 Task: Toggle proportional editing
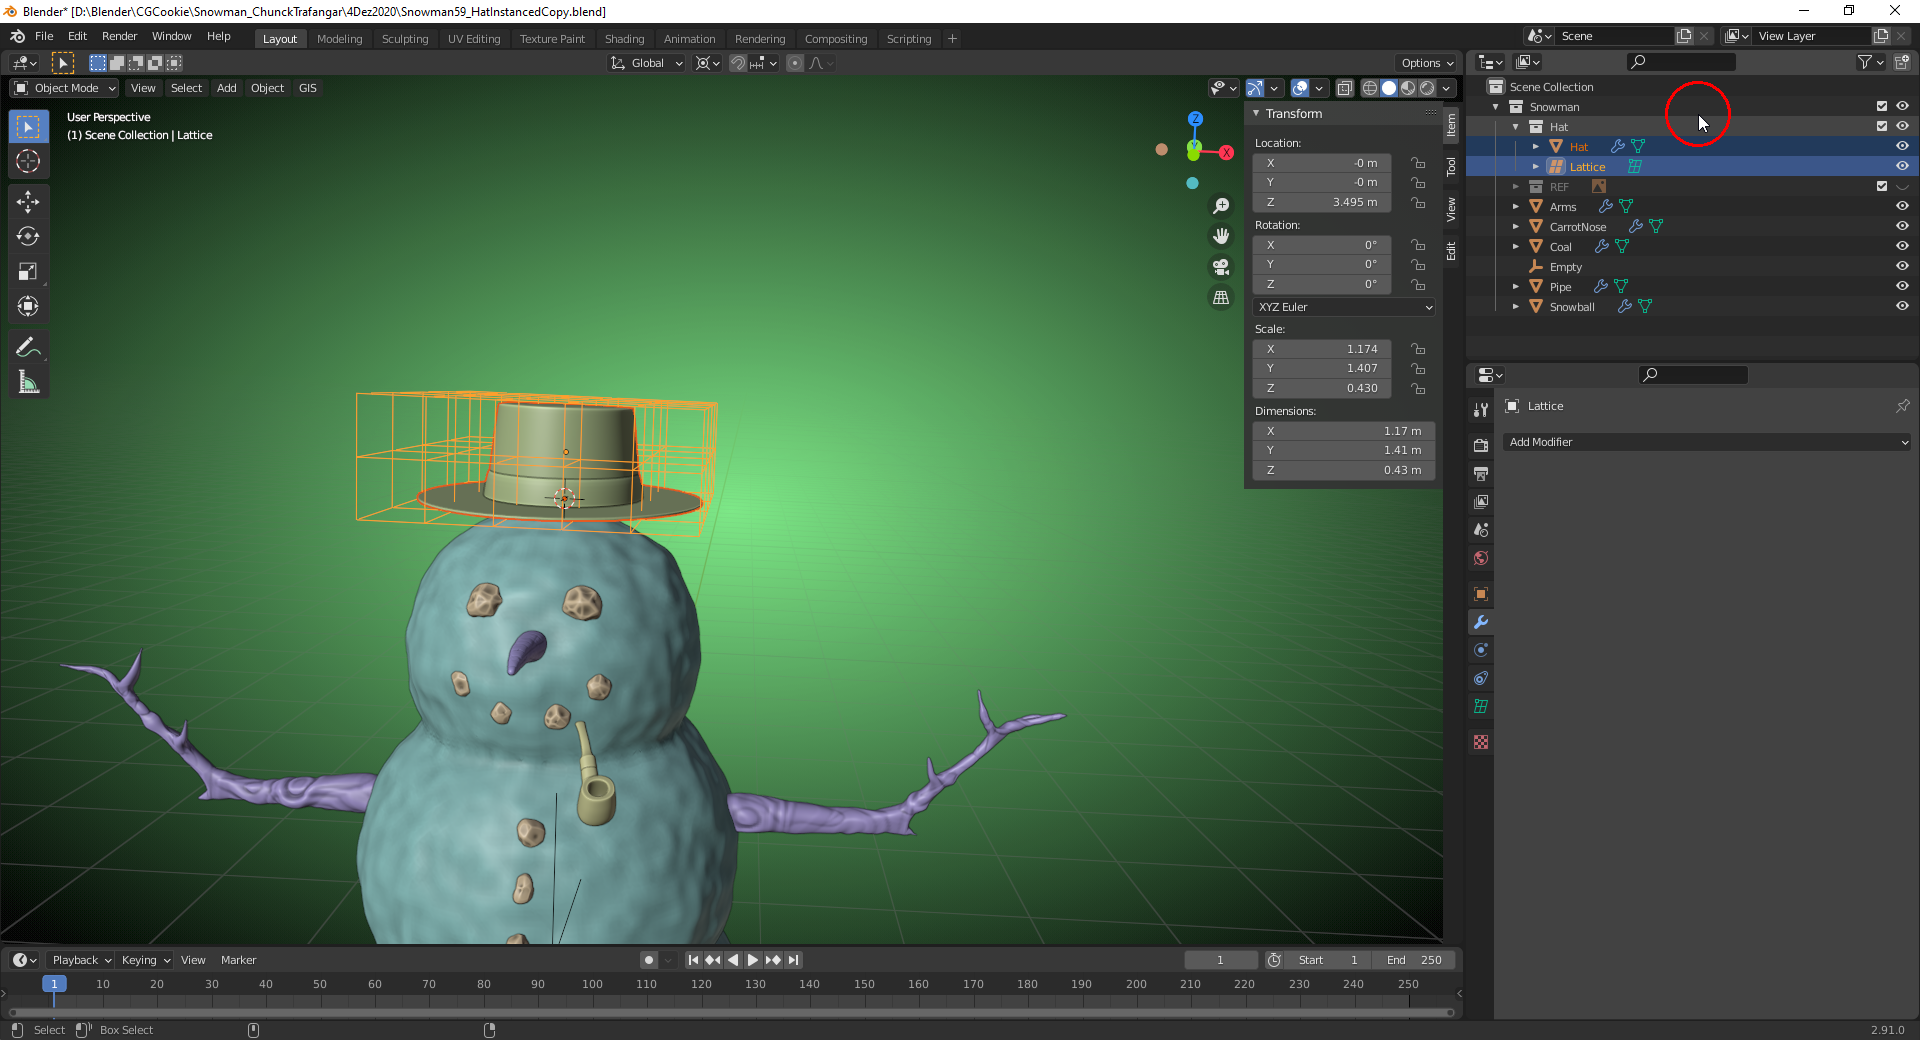pyautogui.click(x=795, y=63)
